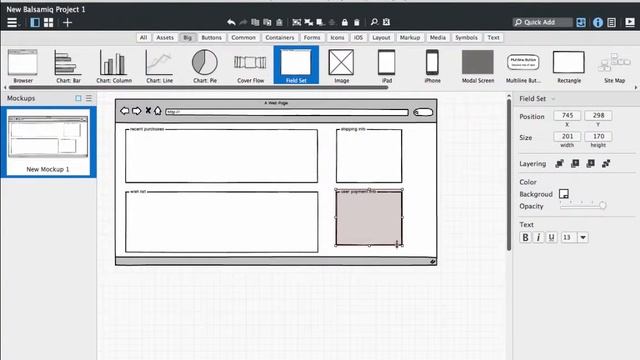The width and height of the screenshot is (640, 360).
Task: Toggle Italic text formatting
Action: (x=538, y=238)
